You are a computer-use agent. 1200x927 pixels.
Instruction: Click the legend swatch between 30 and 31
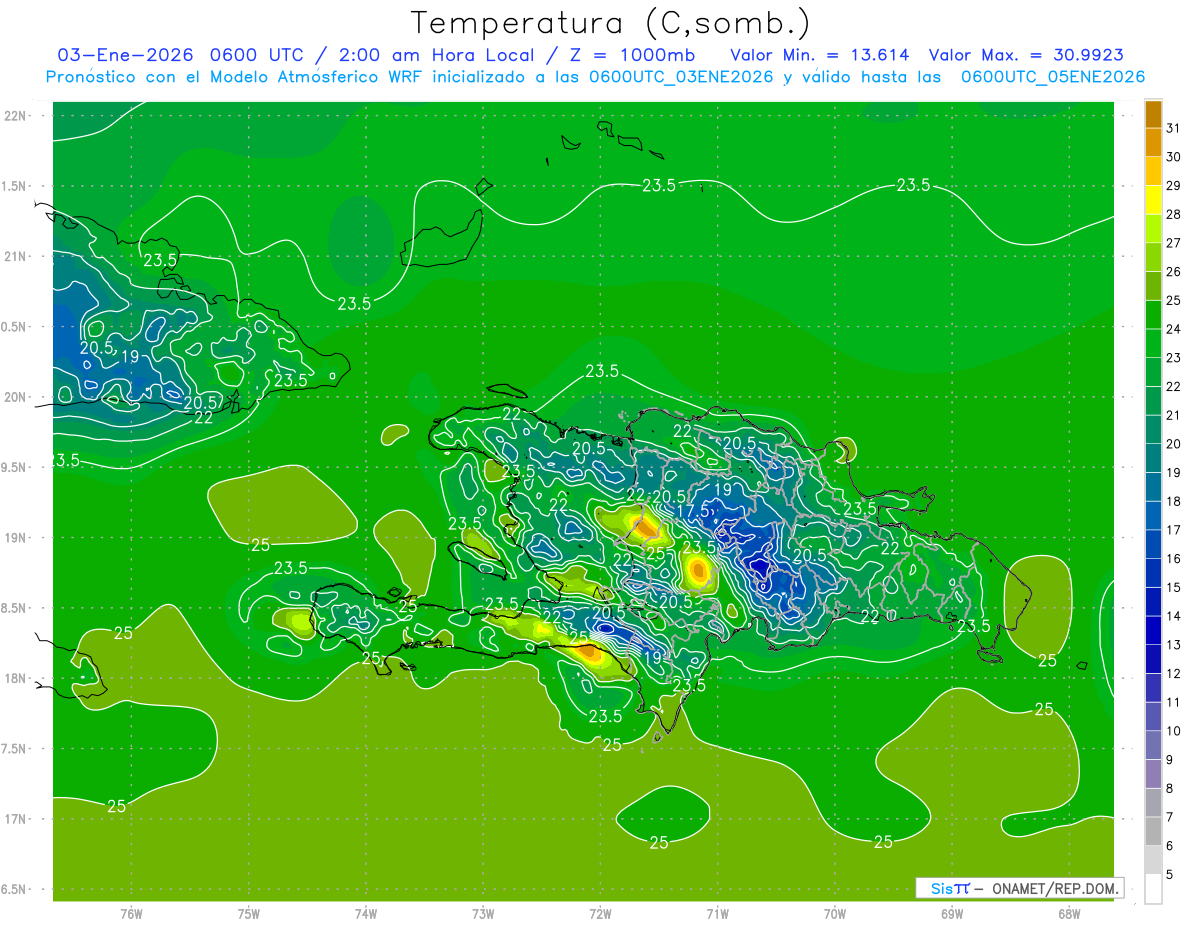click(x=1153, y=143)
